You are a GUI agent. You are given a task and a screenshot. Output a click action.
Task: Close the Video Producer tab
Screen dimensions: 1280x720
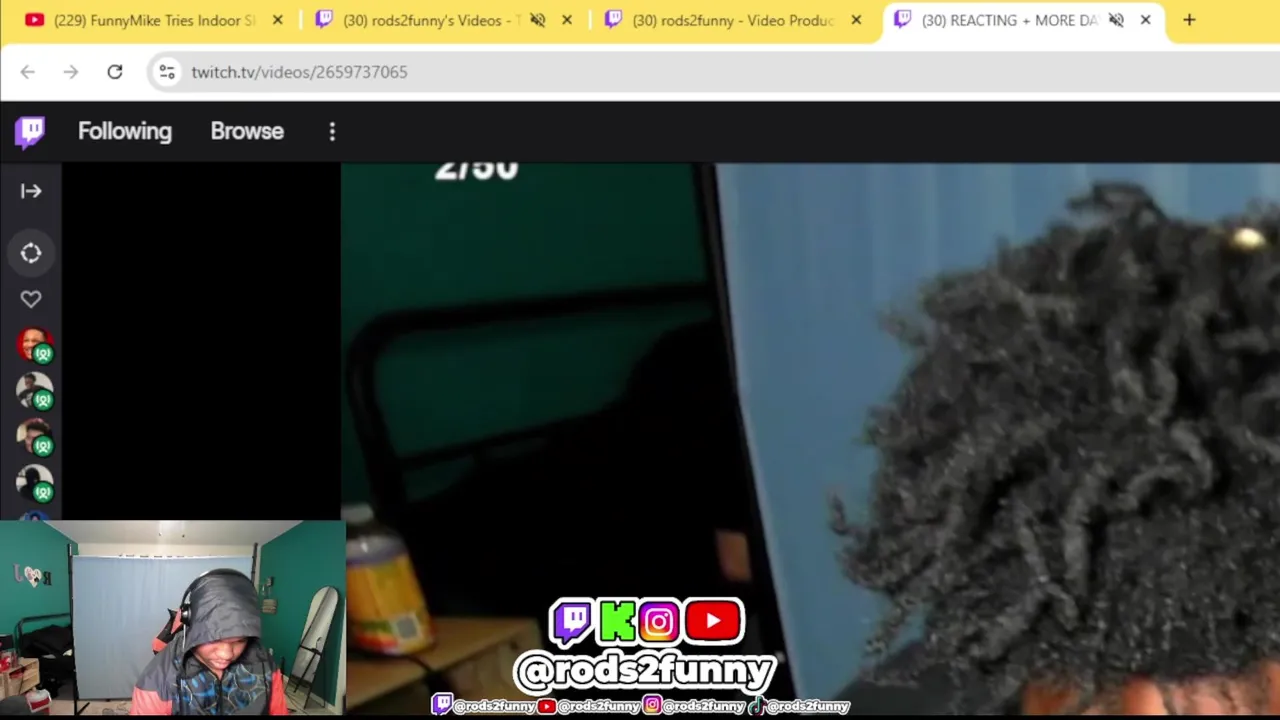(x=856, y=20)
